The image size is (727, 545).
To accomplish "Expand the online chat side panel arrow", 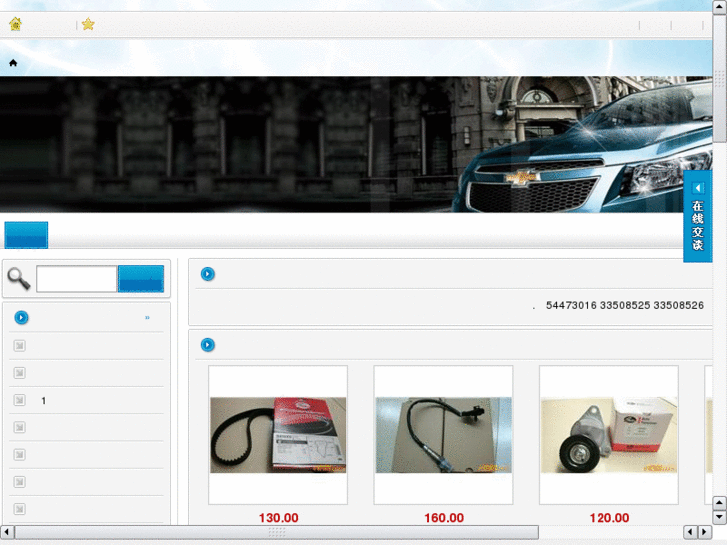I will tap(698, 188).
